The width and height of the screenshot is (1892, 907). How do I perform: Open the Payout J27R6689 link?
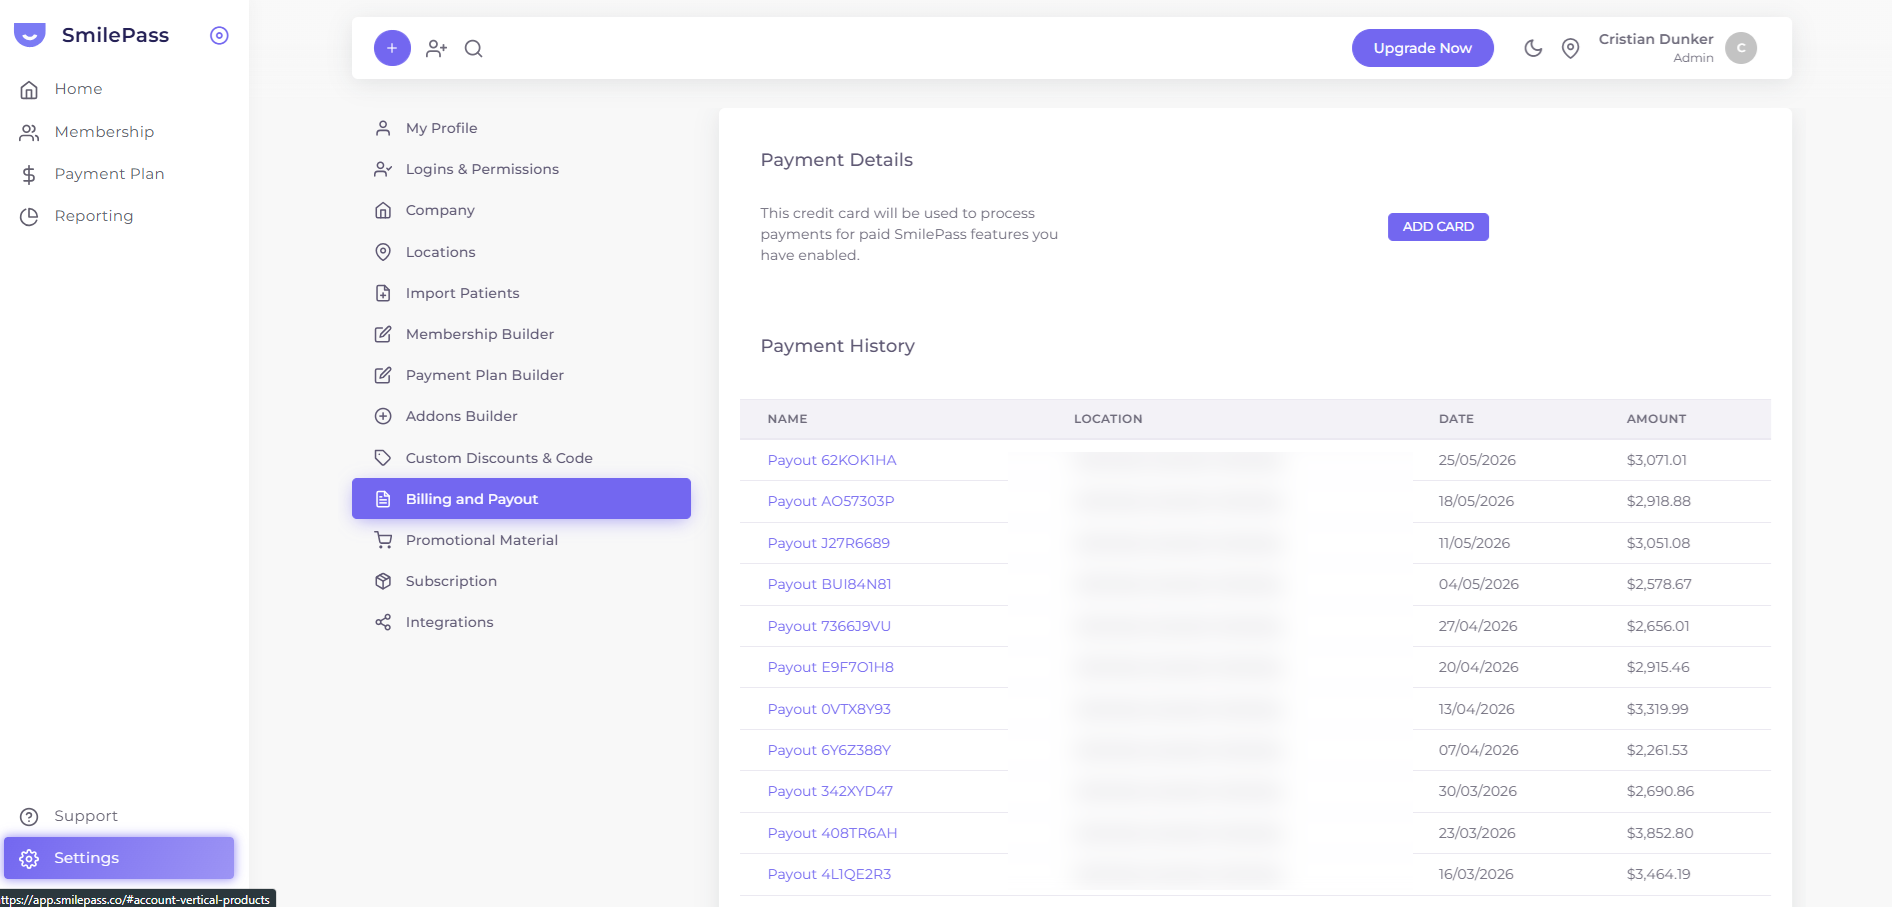(829, 543)
